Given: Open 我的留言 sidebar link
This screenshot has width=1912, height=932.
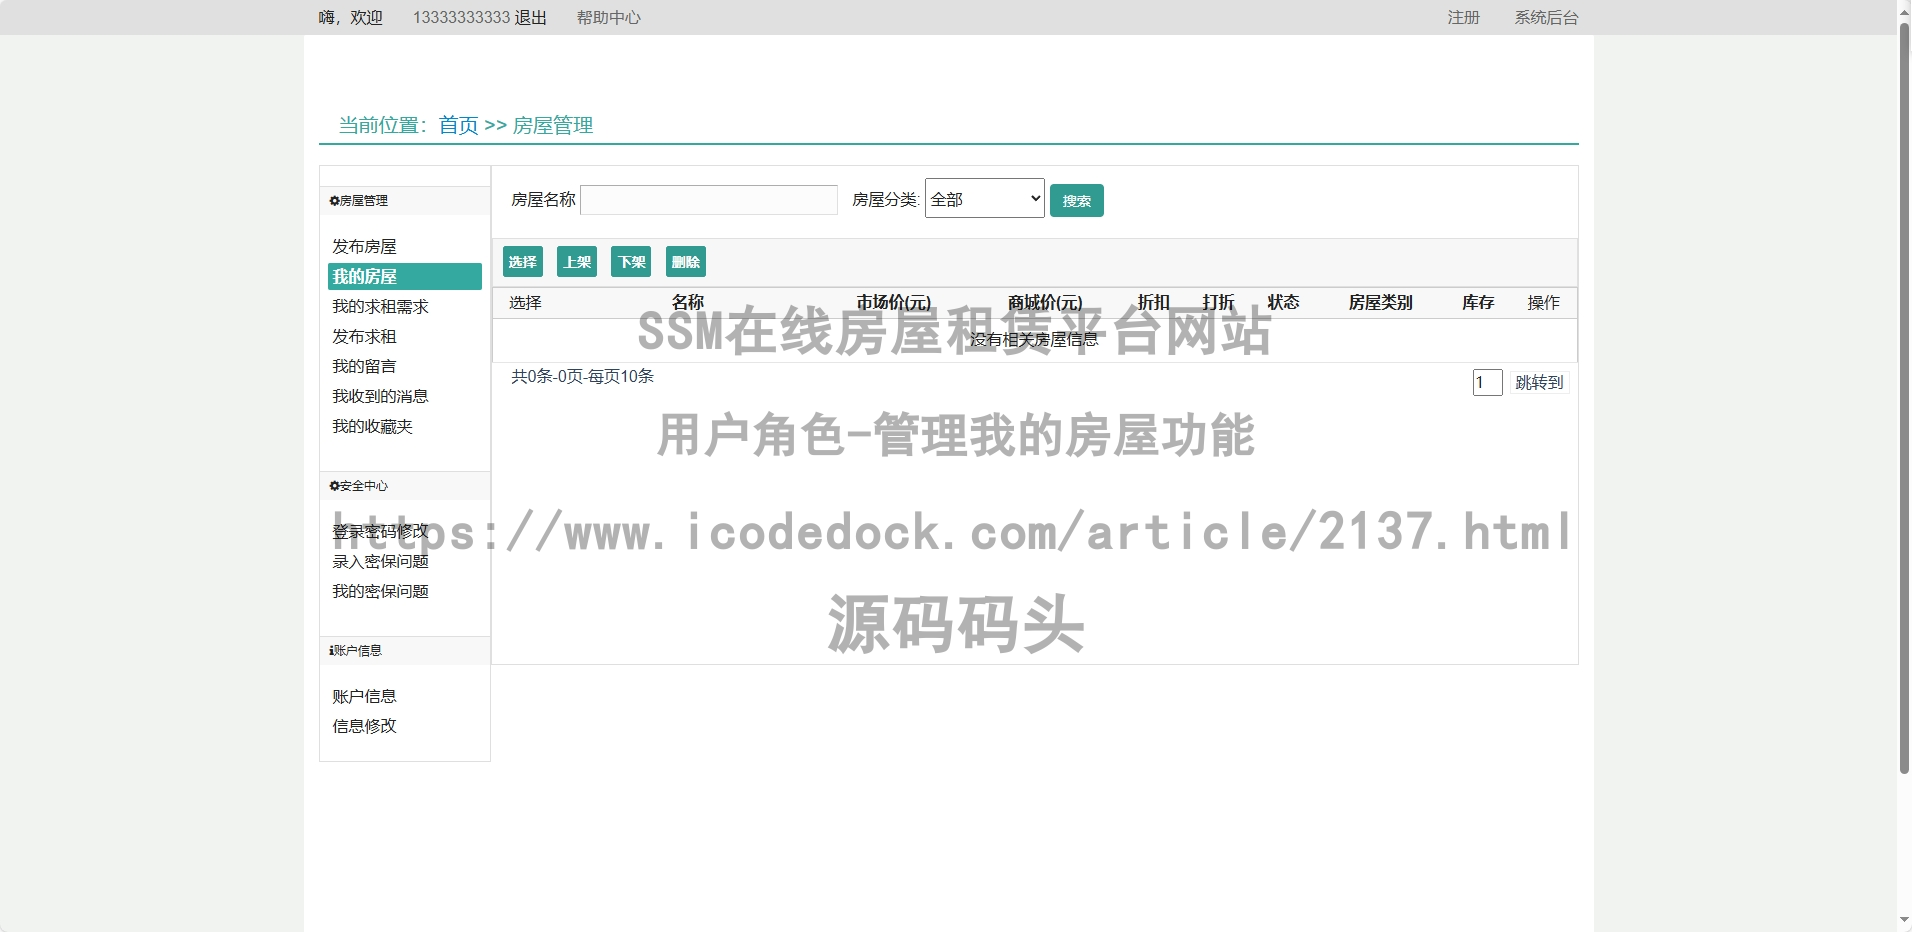Looking at the screenshot, I should (364, 366).
